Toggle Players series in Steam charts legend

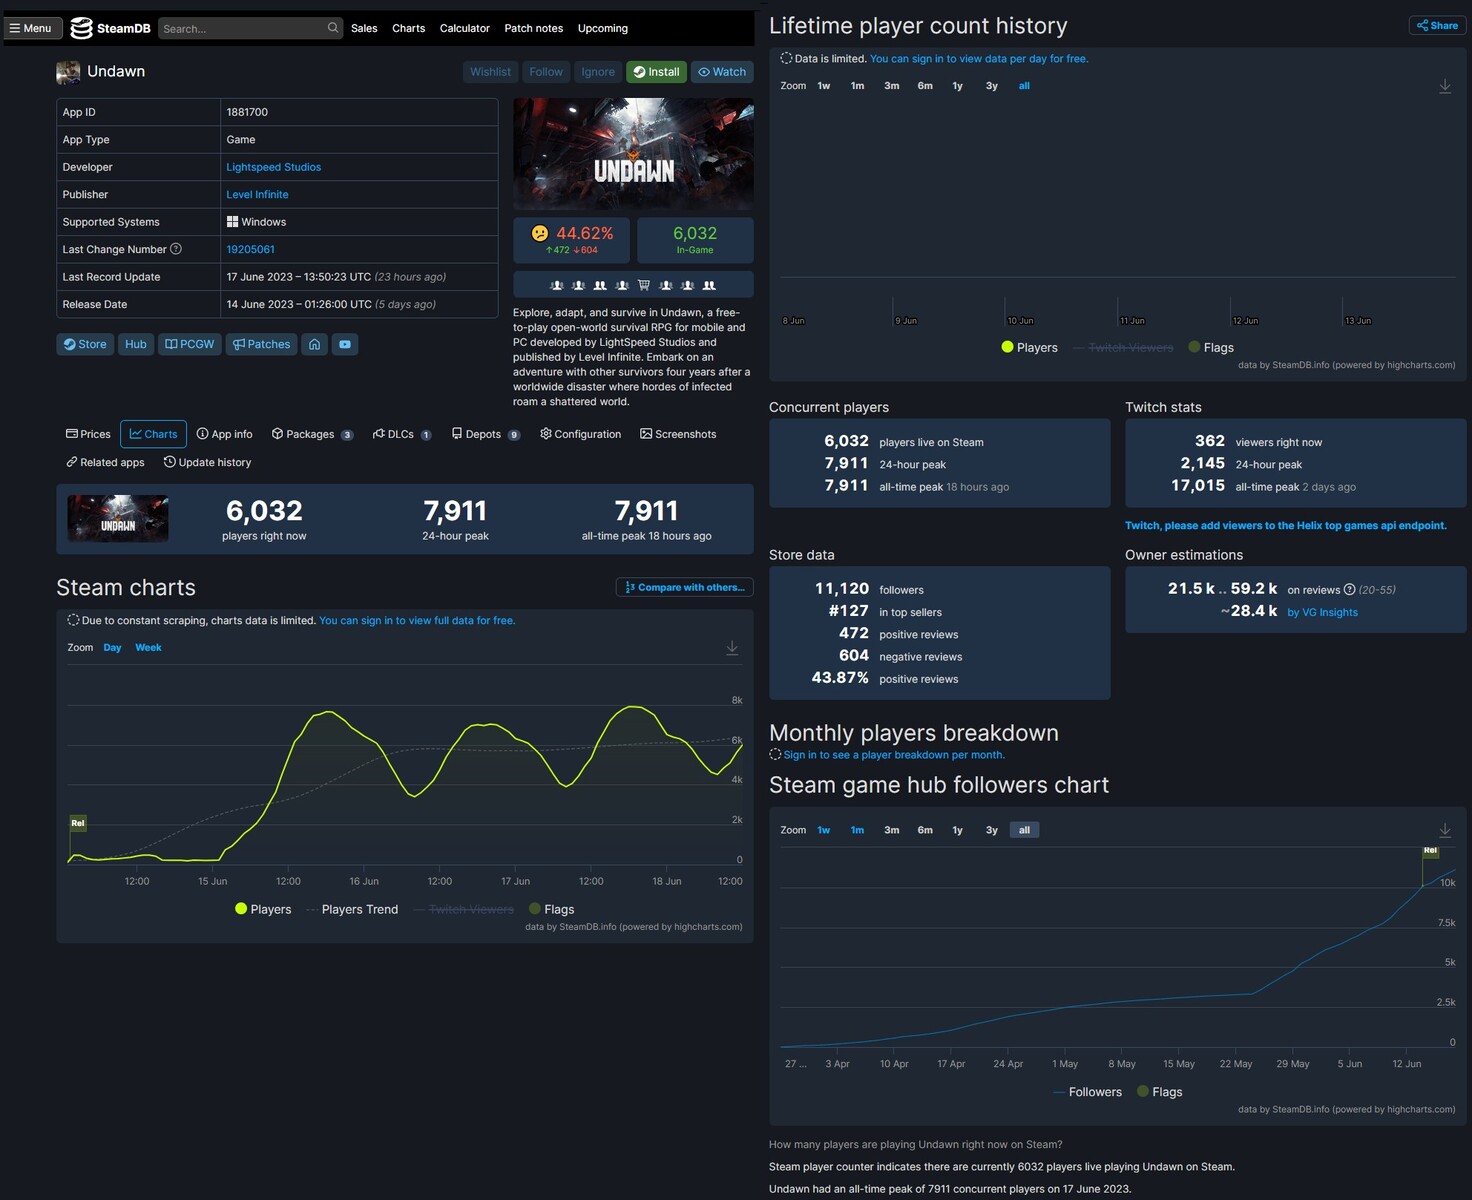pos(263,910)
